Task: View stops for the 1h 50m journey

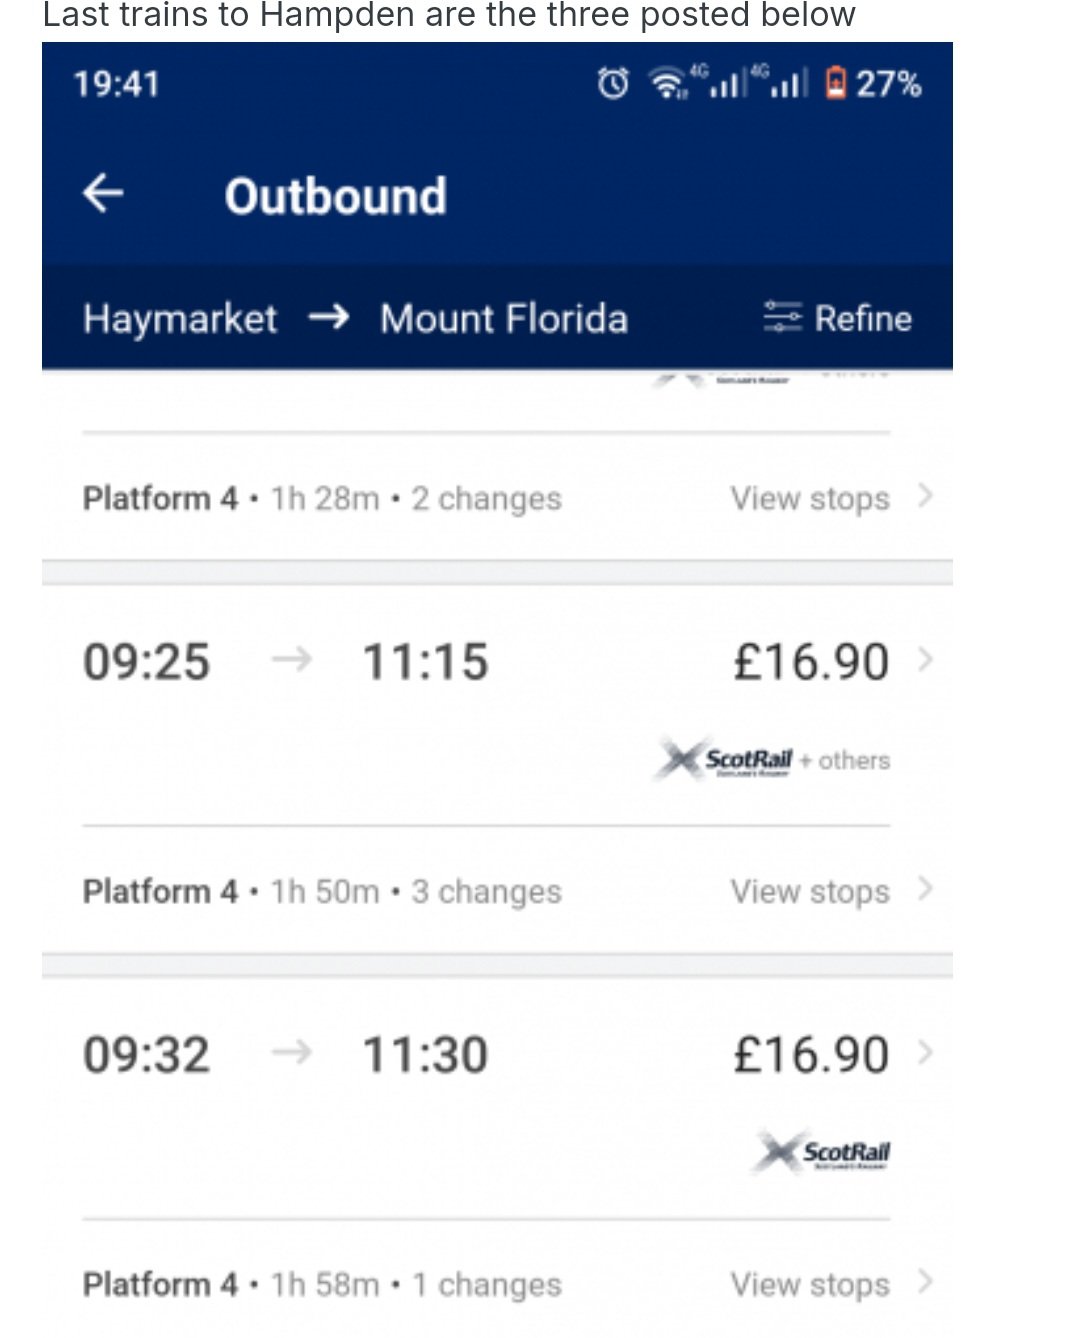Action: coord(810,890)
